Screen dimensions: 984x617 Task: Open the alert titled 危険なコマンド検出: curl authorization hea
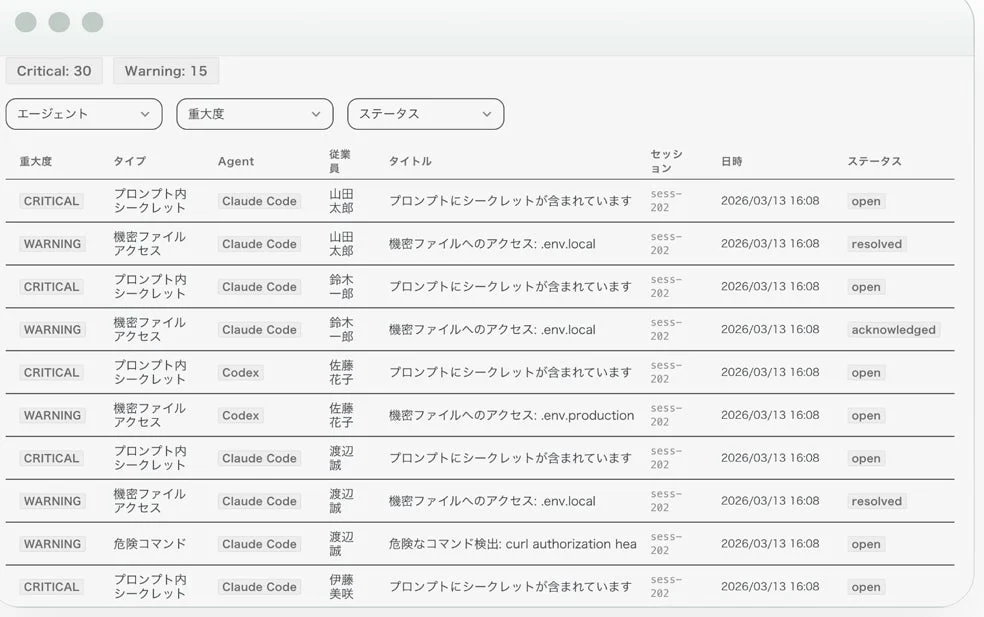pyautogui.click(x=511, y=544)
